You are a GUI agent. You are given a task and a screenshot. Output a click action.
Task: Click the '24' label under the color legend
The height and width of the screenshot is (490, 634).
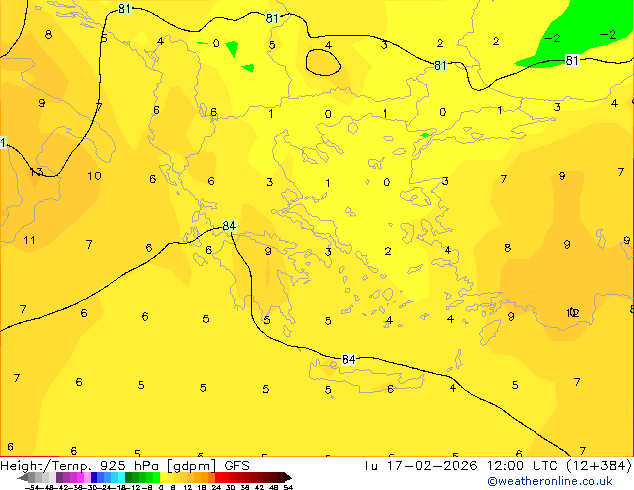tap(216, 487)
